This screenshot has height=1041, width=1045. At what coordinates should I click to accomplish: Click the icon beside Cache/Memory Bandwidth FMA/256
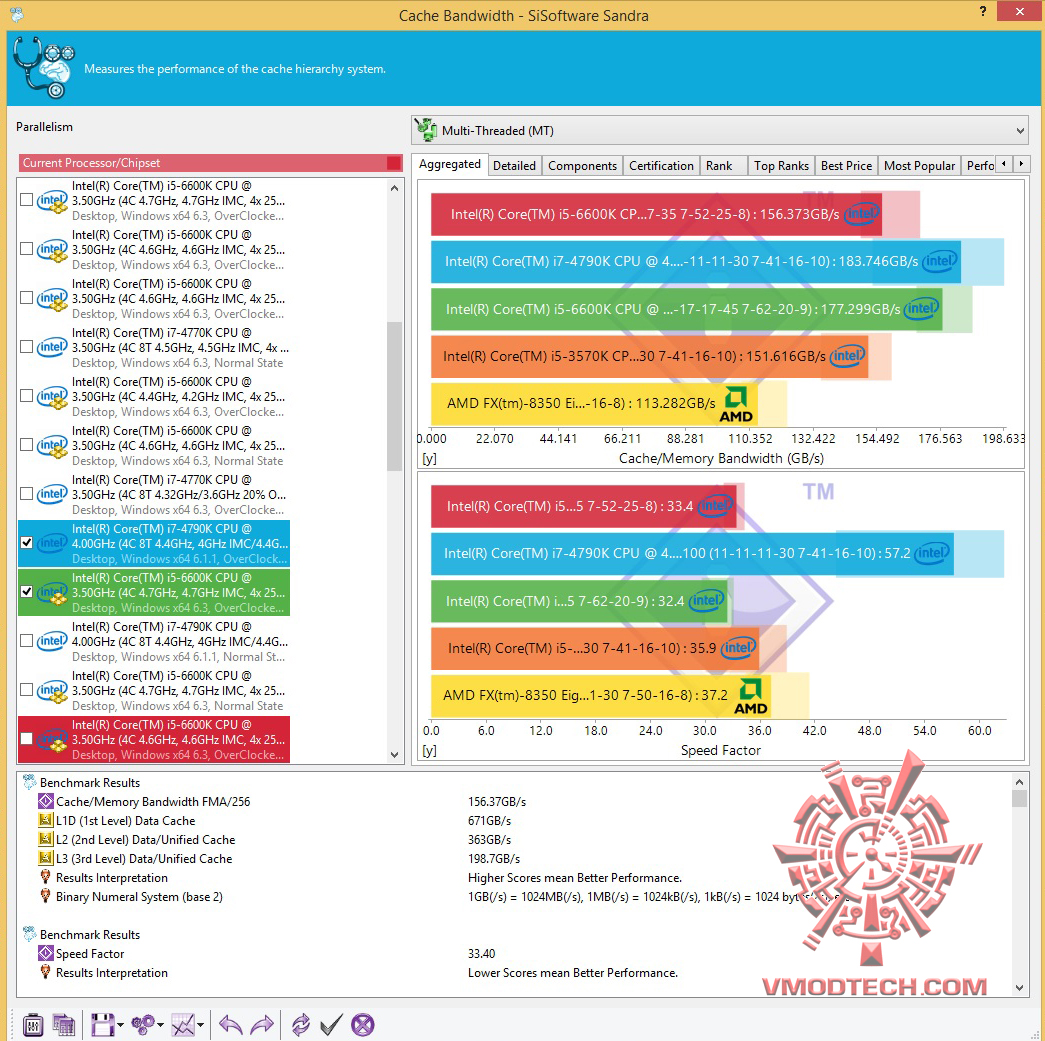(45, 801)
